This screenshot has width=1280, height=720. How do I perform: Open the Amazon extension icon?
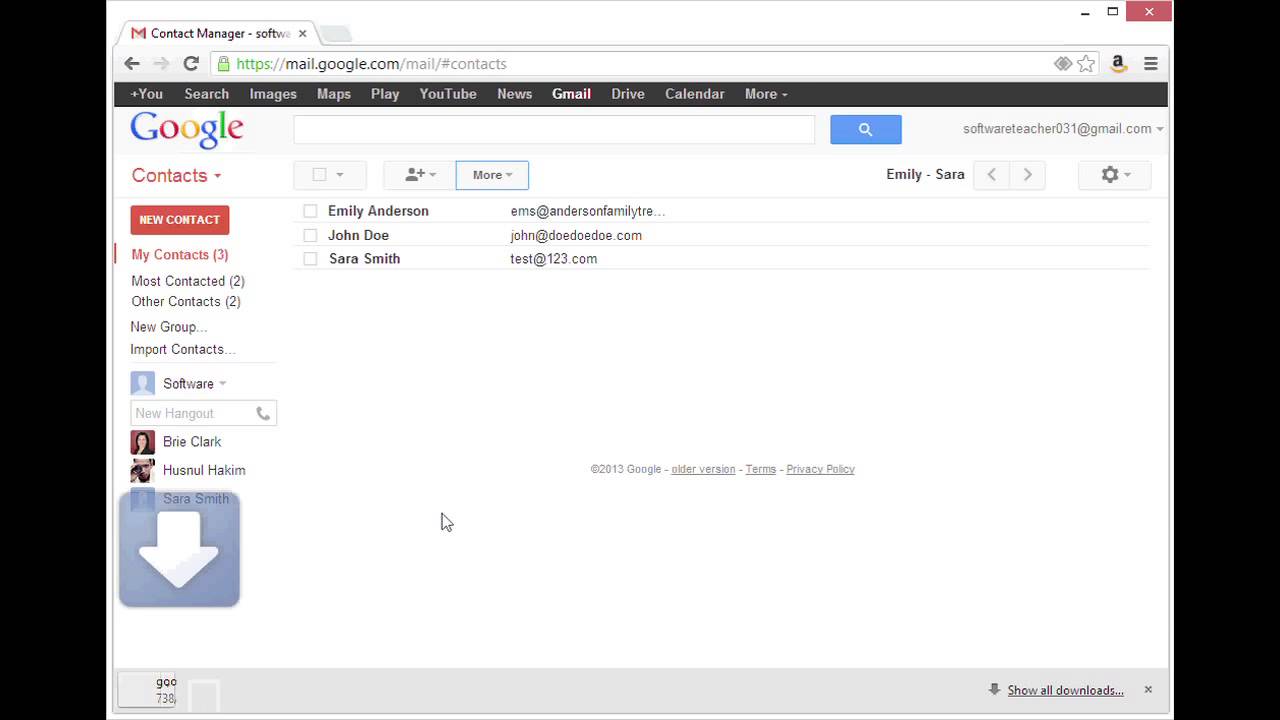coord(1118,63)
